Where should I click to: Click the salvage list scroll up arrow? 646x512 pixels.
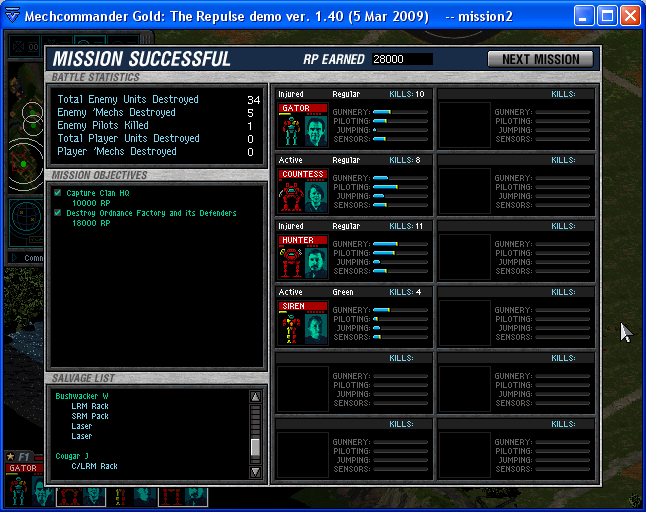(255, 397)
